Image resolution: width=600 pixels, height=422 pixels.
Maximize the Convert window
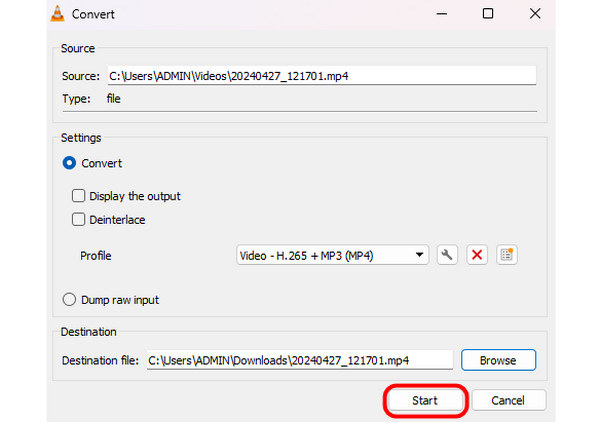point(488,14)
